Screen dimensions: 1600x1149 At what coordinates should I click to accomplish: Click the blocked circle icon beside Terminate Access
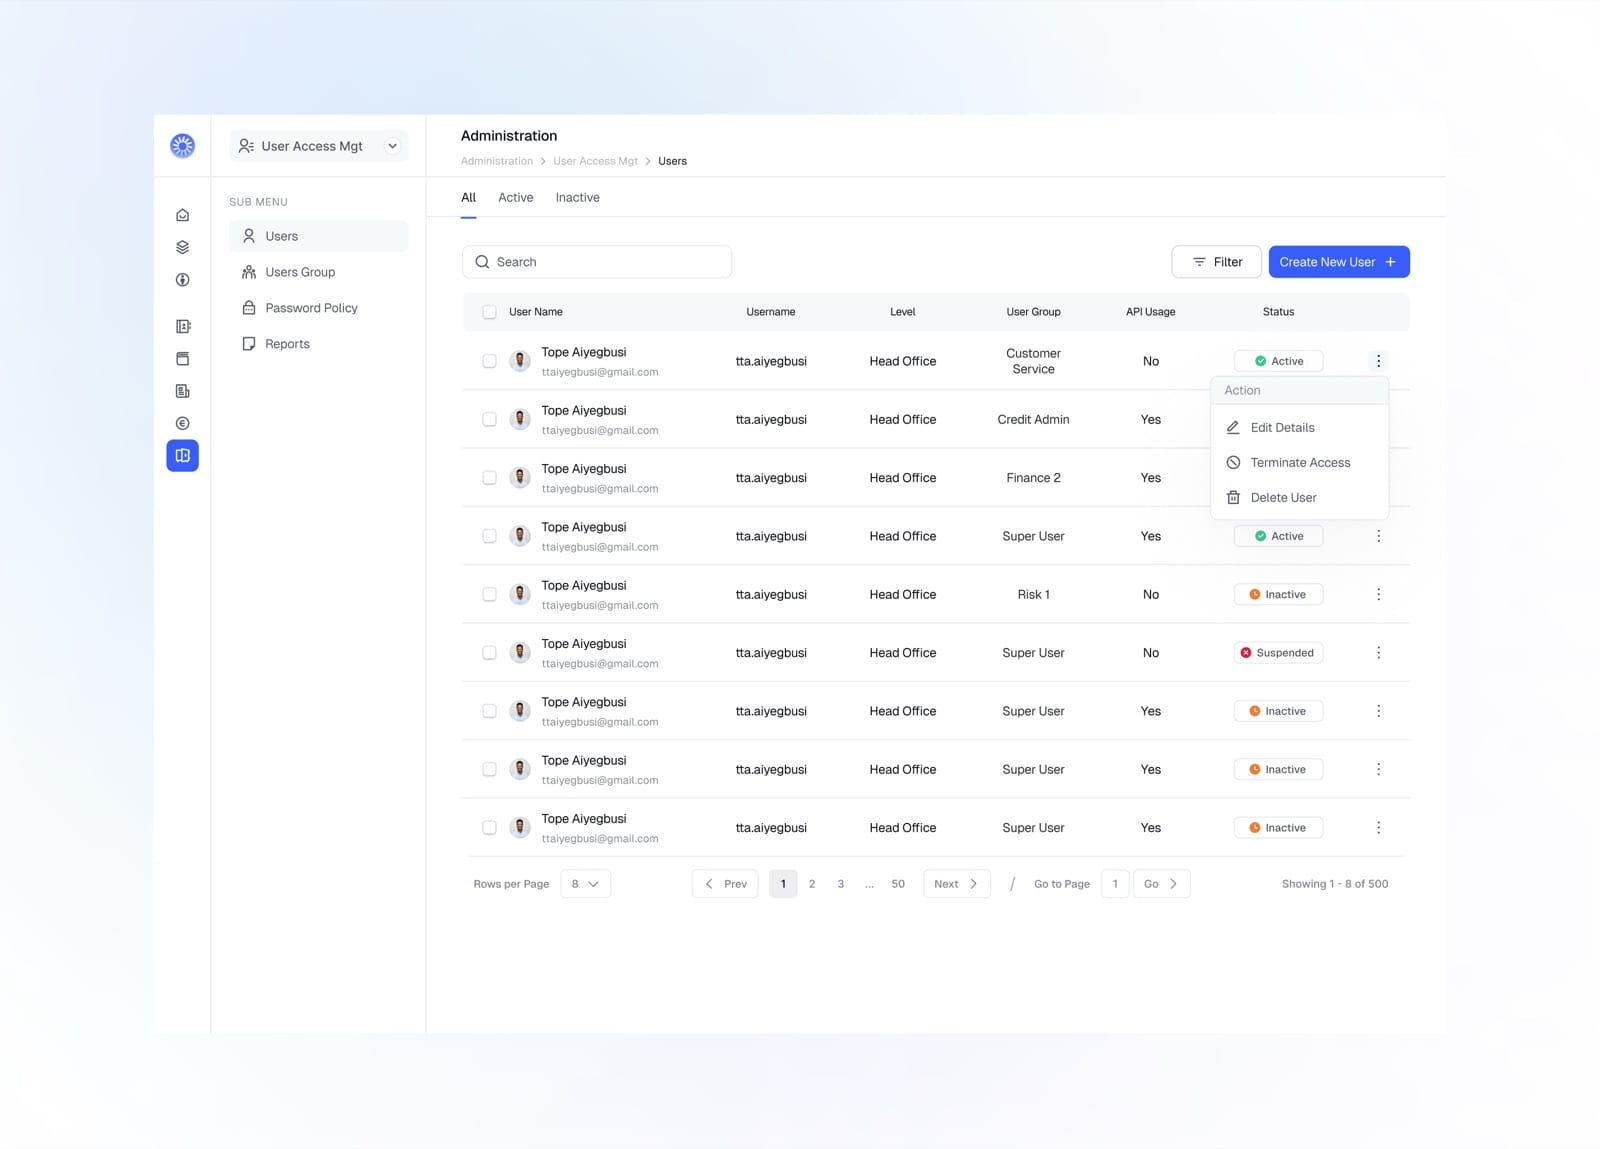(1233, 462)
